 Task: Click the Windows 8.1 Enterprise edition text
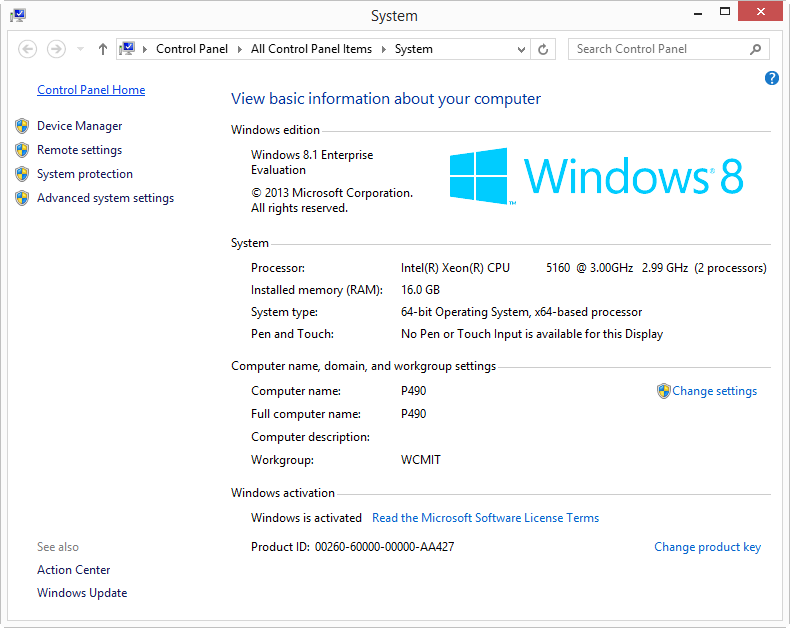(x=312, y=162)
